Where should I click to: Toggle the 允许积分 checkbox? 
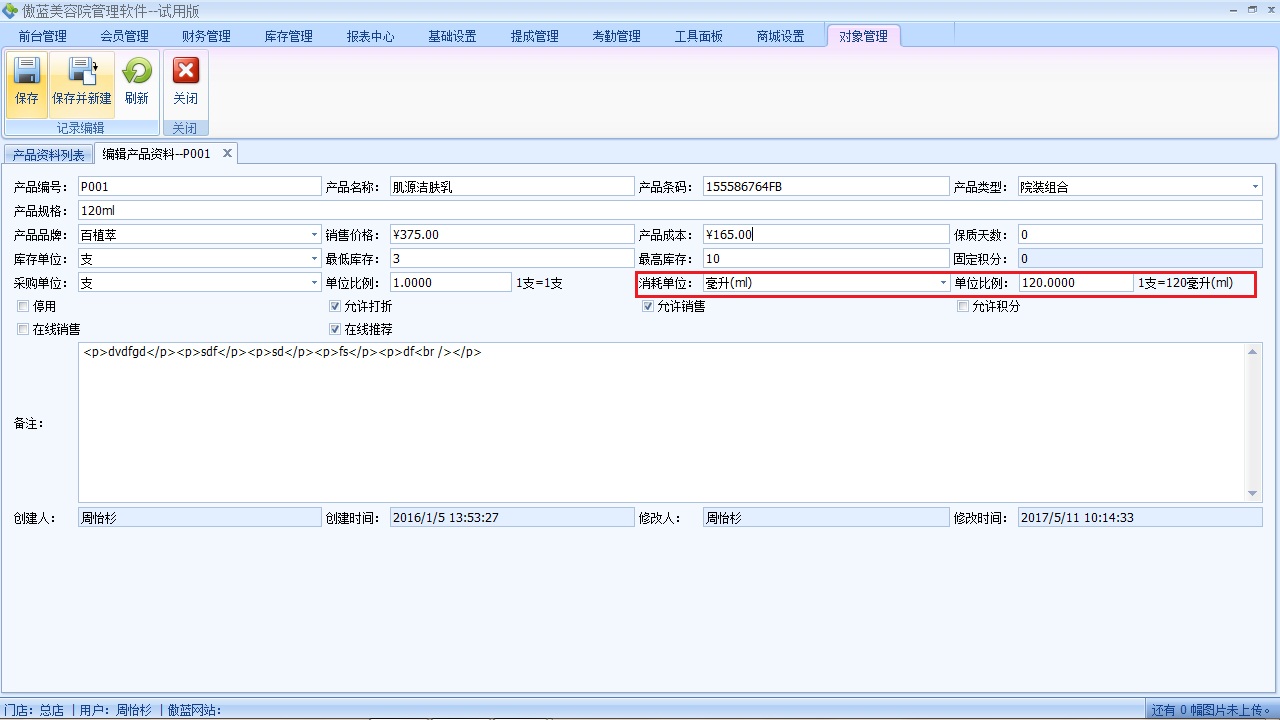click(x=963, y=306)
